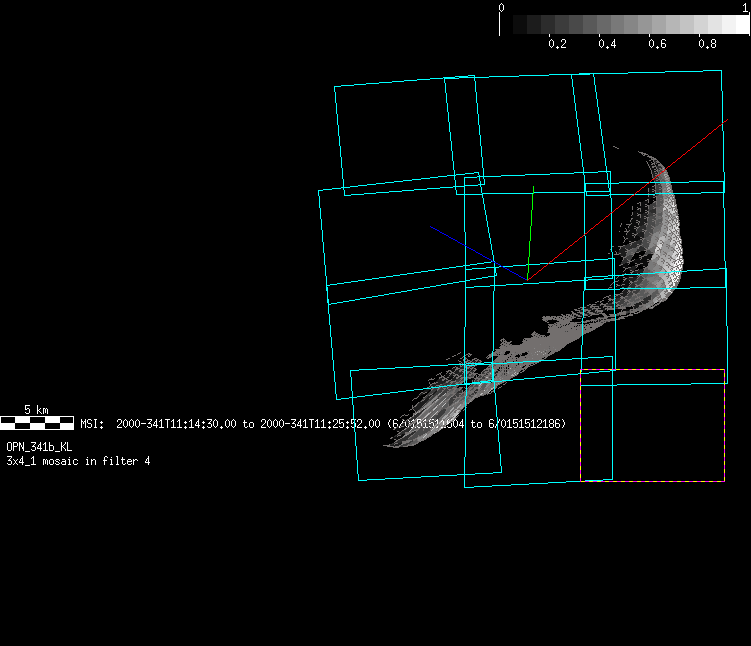This screenshot has width=751, height=646.
Task: Click the red highlighted spot on asteroid
Action: 660,174
